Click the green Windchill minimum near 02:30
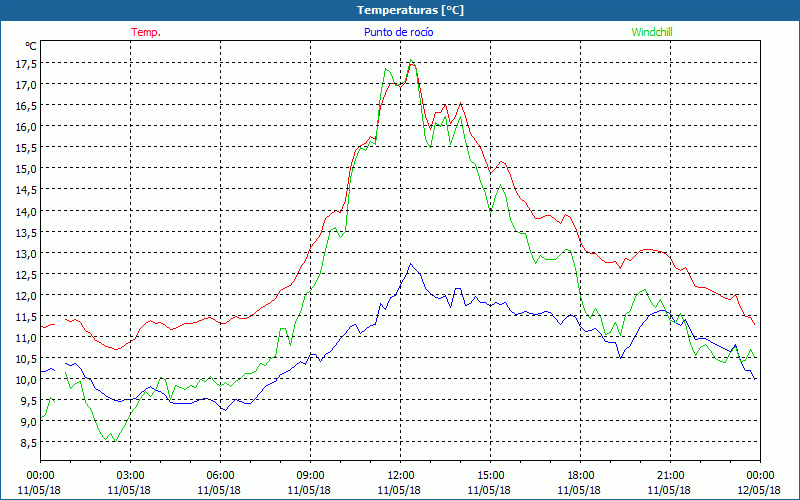The image size is (800, 500). [x=115, y=441]
